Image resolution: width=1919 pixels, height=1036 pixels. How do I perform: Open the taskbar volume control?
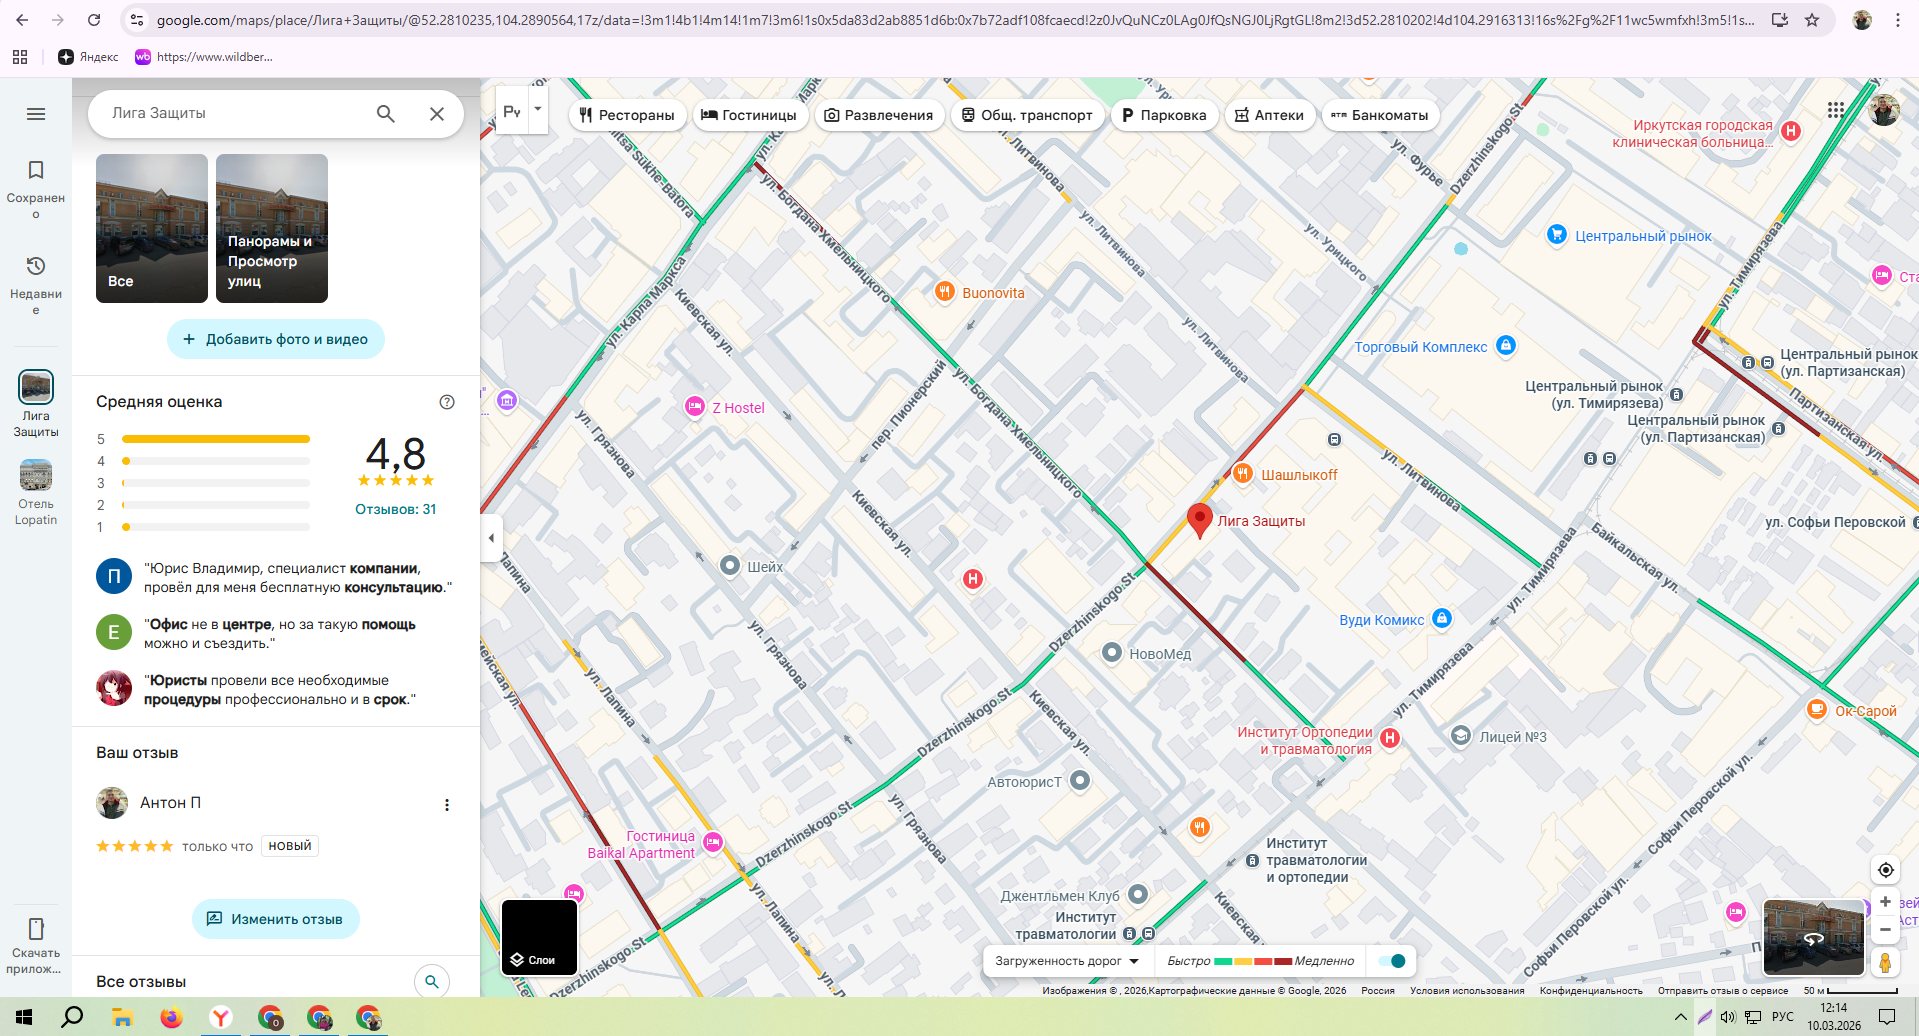(1728, 1017)
